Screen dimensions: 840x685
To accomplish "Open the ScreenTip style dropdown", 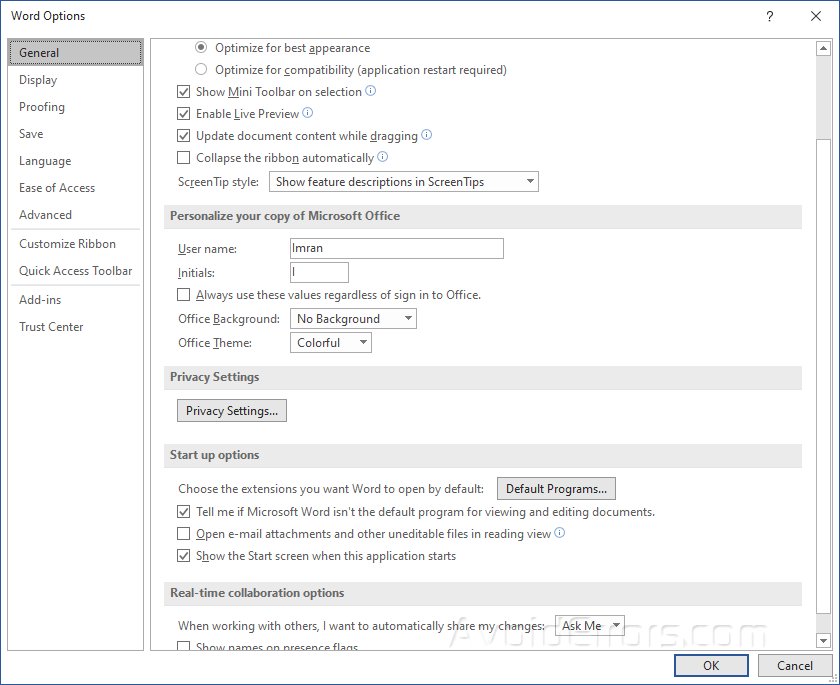I will coord(404,181).
